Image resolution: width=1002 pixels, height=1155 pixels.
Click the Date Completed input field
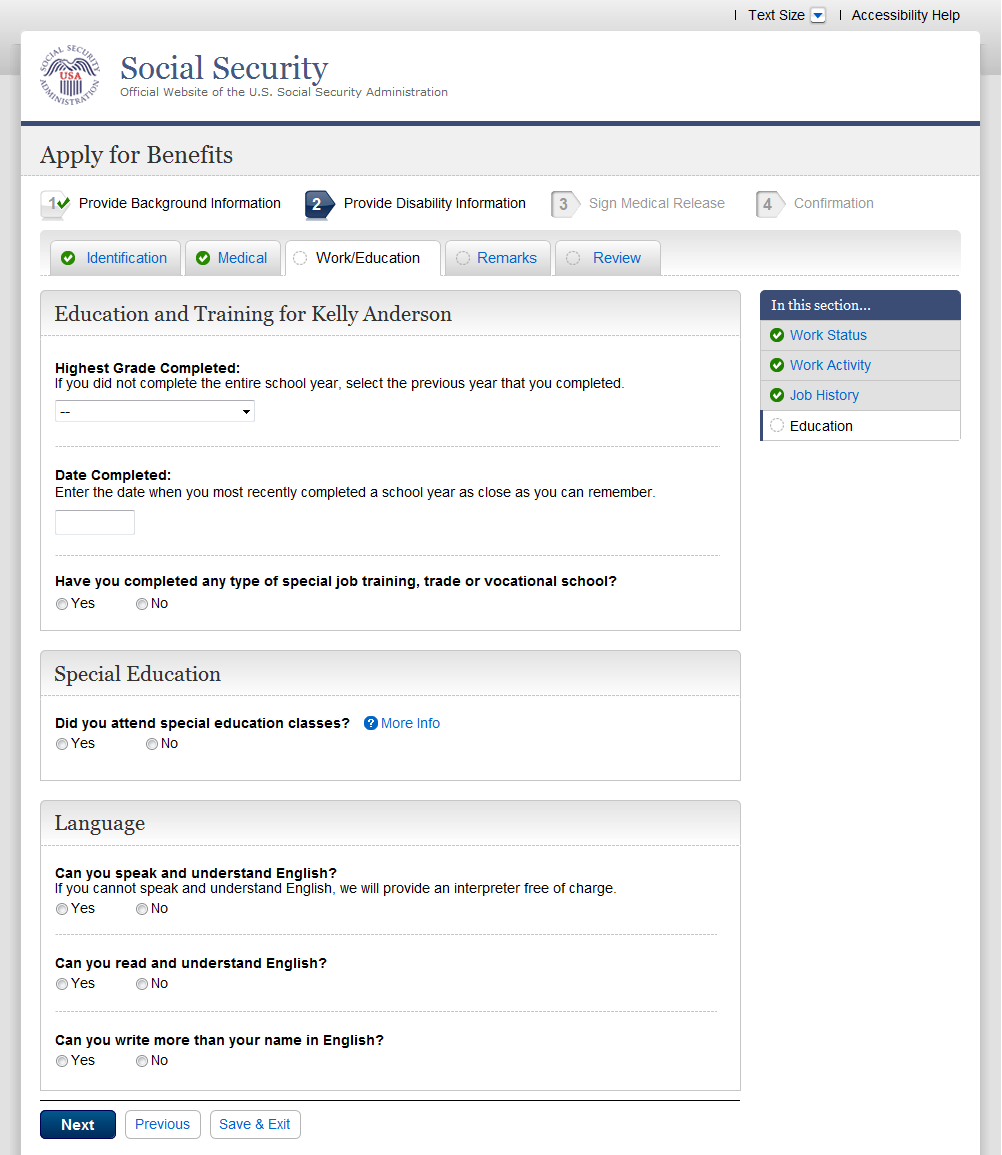point(95,522)
